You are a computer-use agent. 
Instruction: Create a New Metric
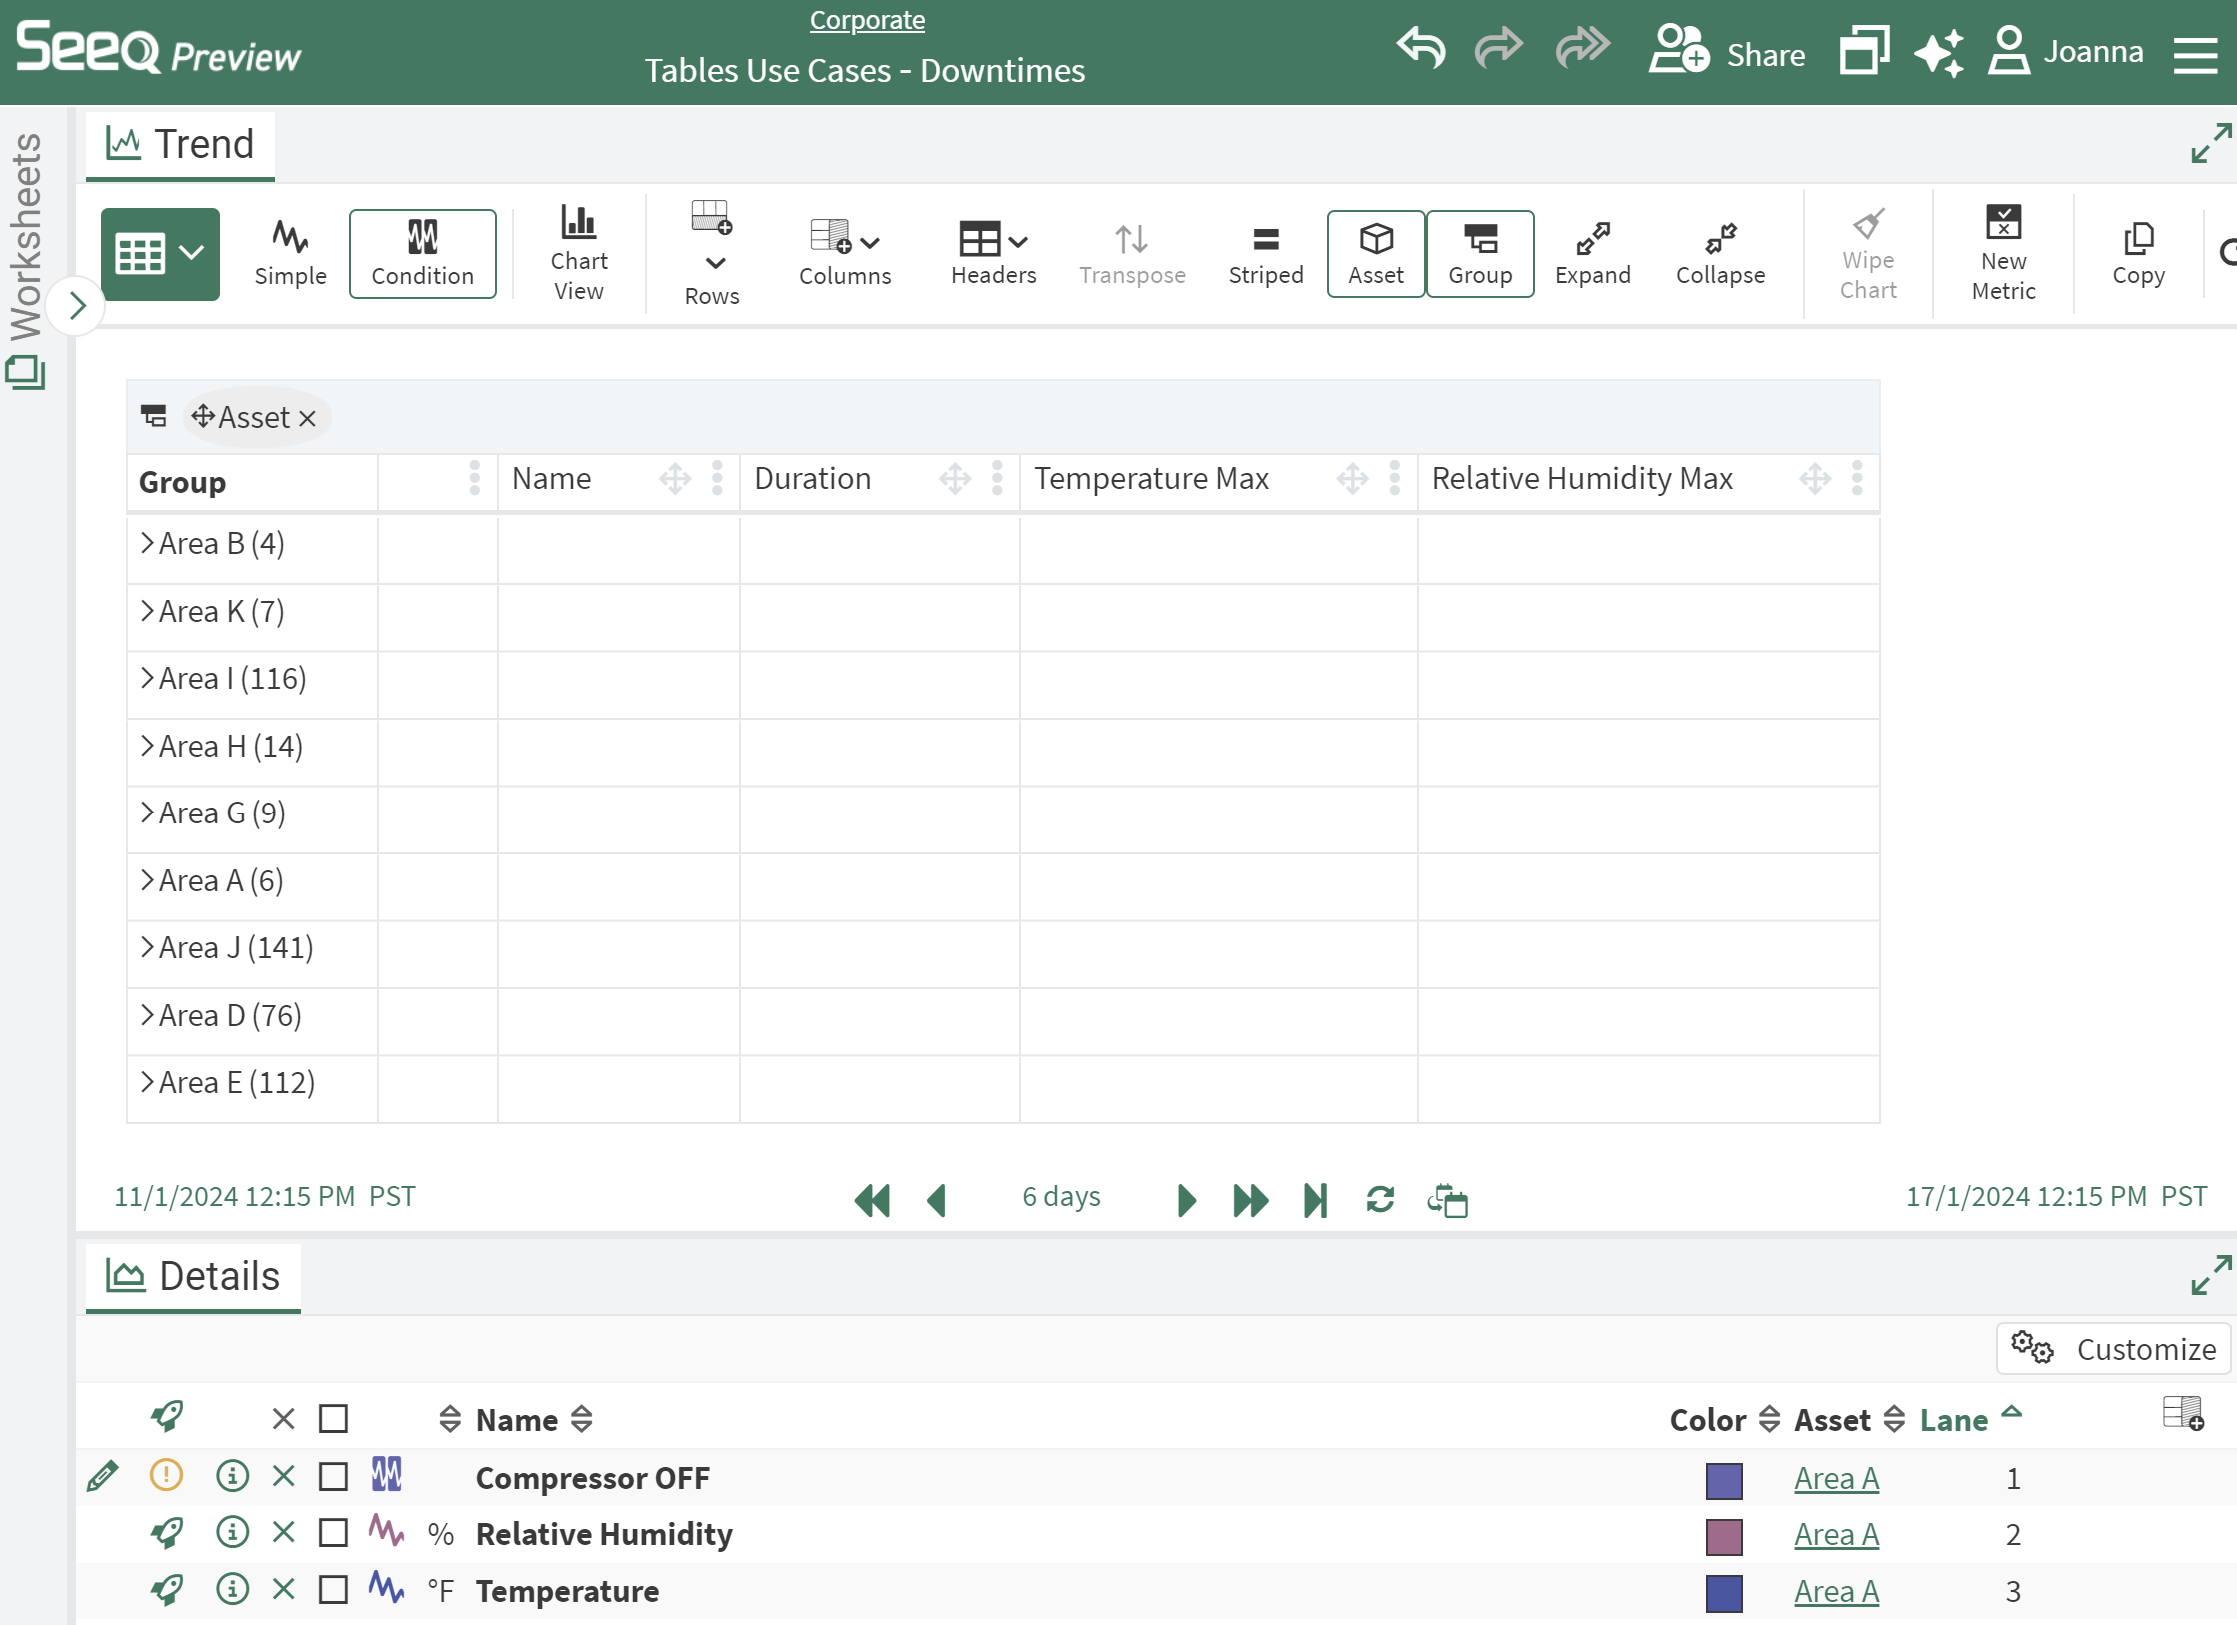(2004, 254)
